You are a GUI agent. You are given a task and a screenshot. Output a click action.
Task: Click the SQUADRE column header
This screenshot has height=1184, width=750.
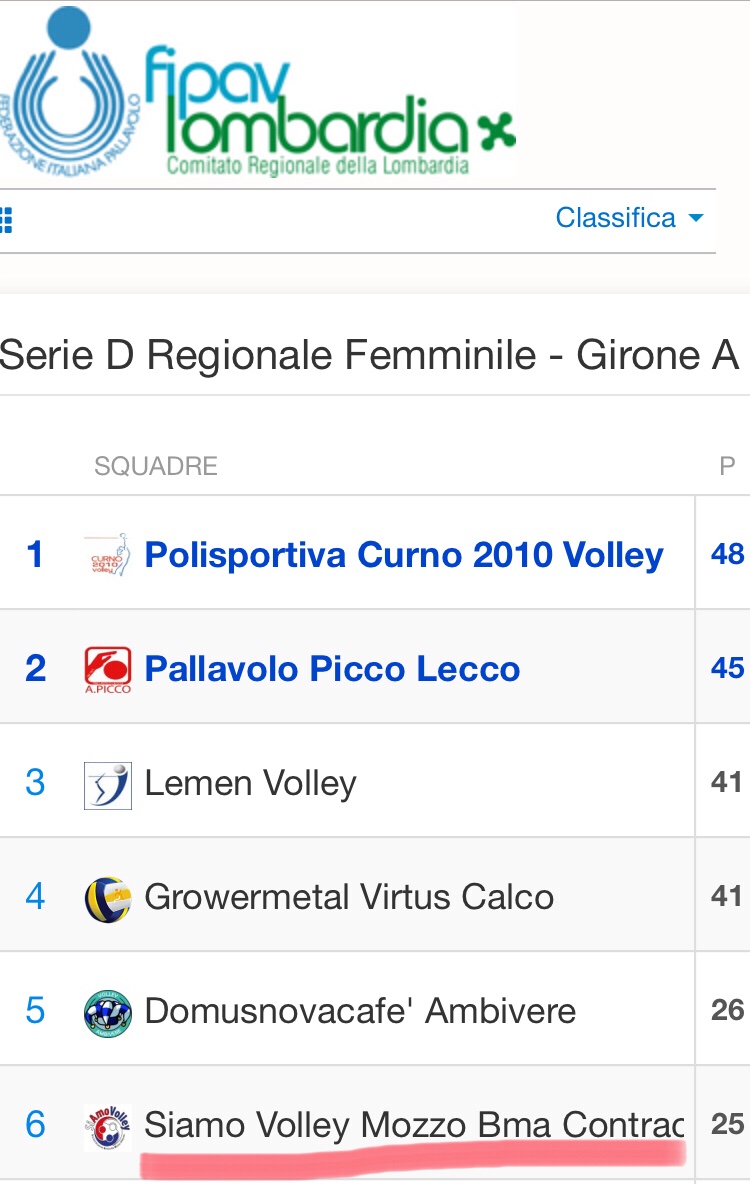pos(156,466)
